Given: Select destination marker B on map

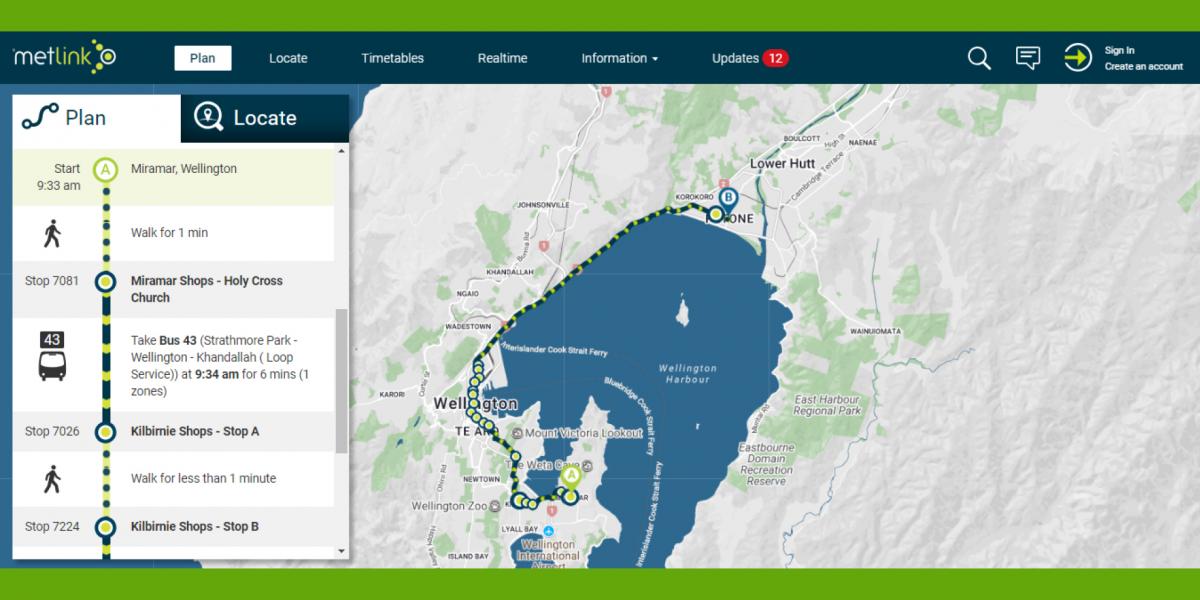Looking at the screenshot, I should point(728,197).
